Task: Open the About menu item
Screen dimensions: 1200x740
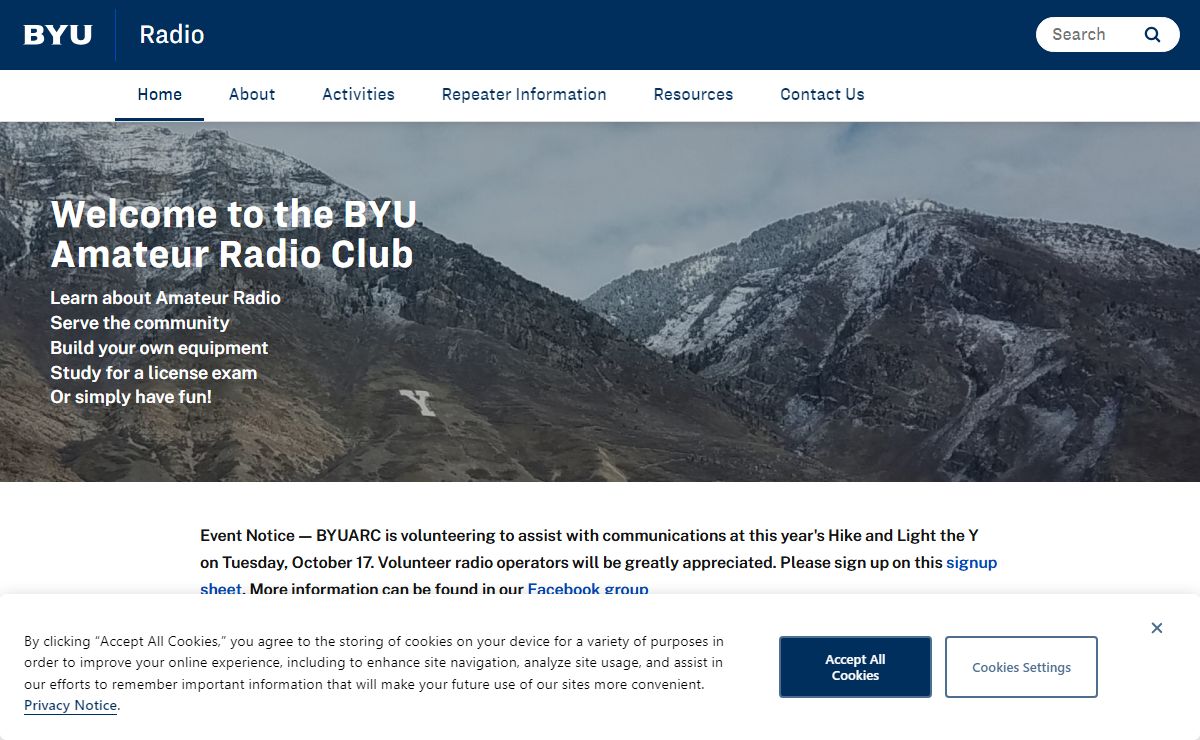Action: click(252, 94)
